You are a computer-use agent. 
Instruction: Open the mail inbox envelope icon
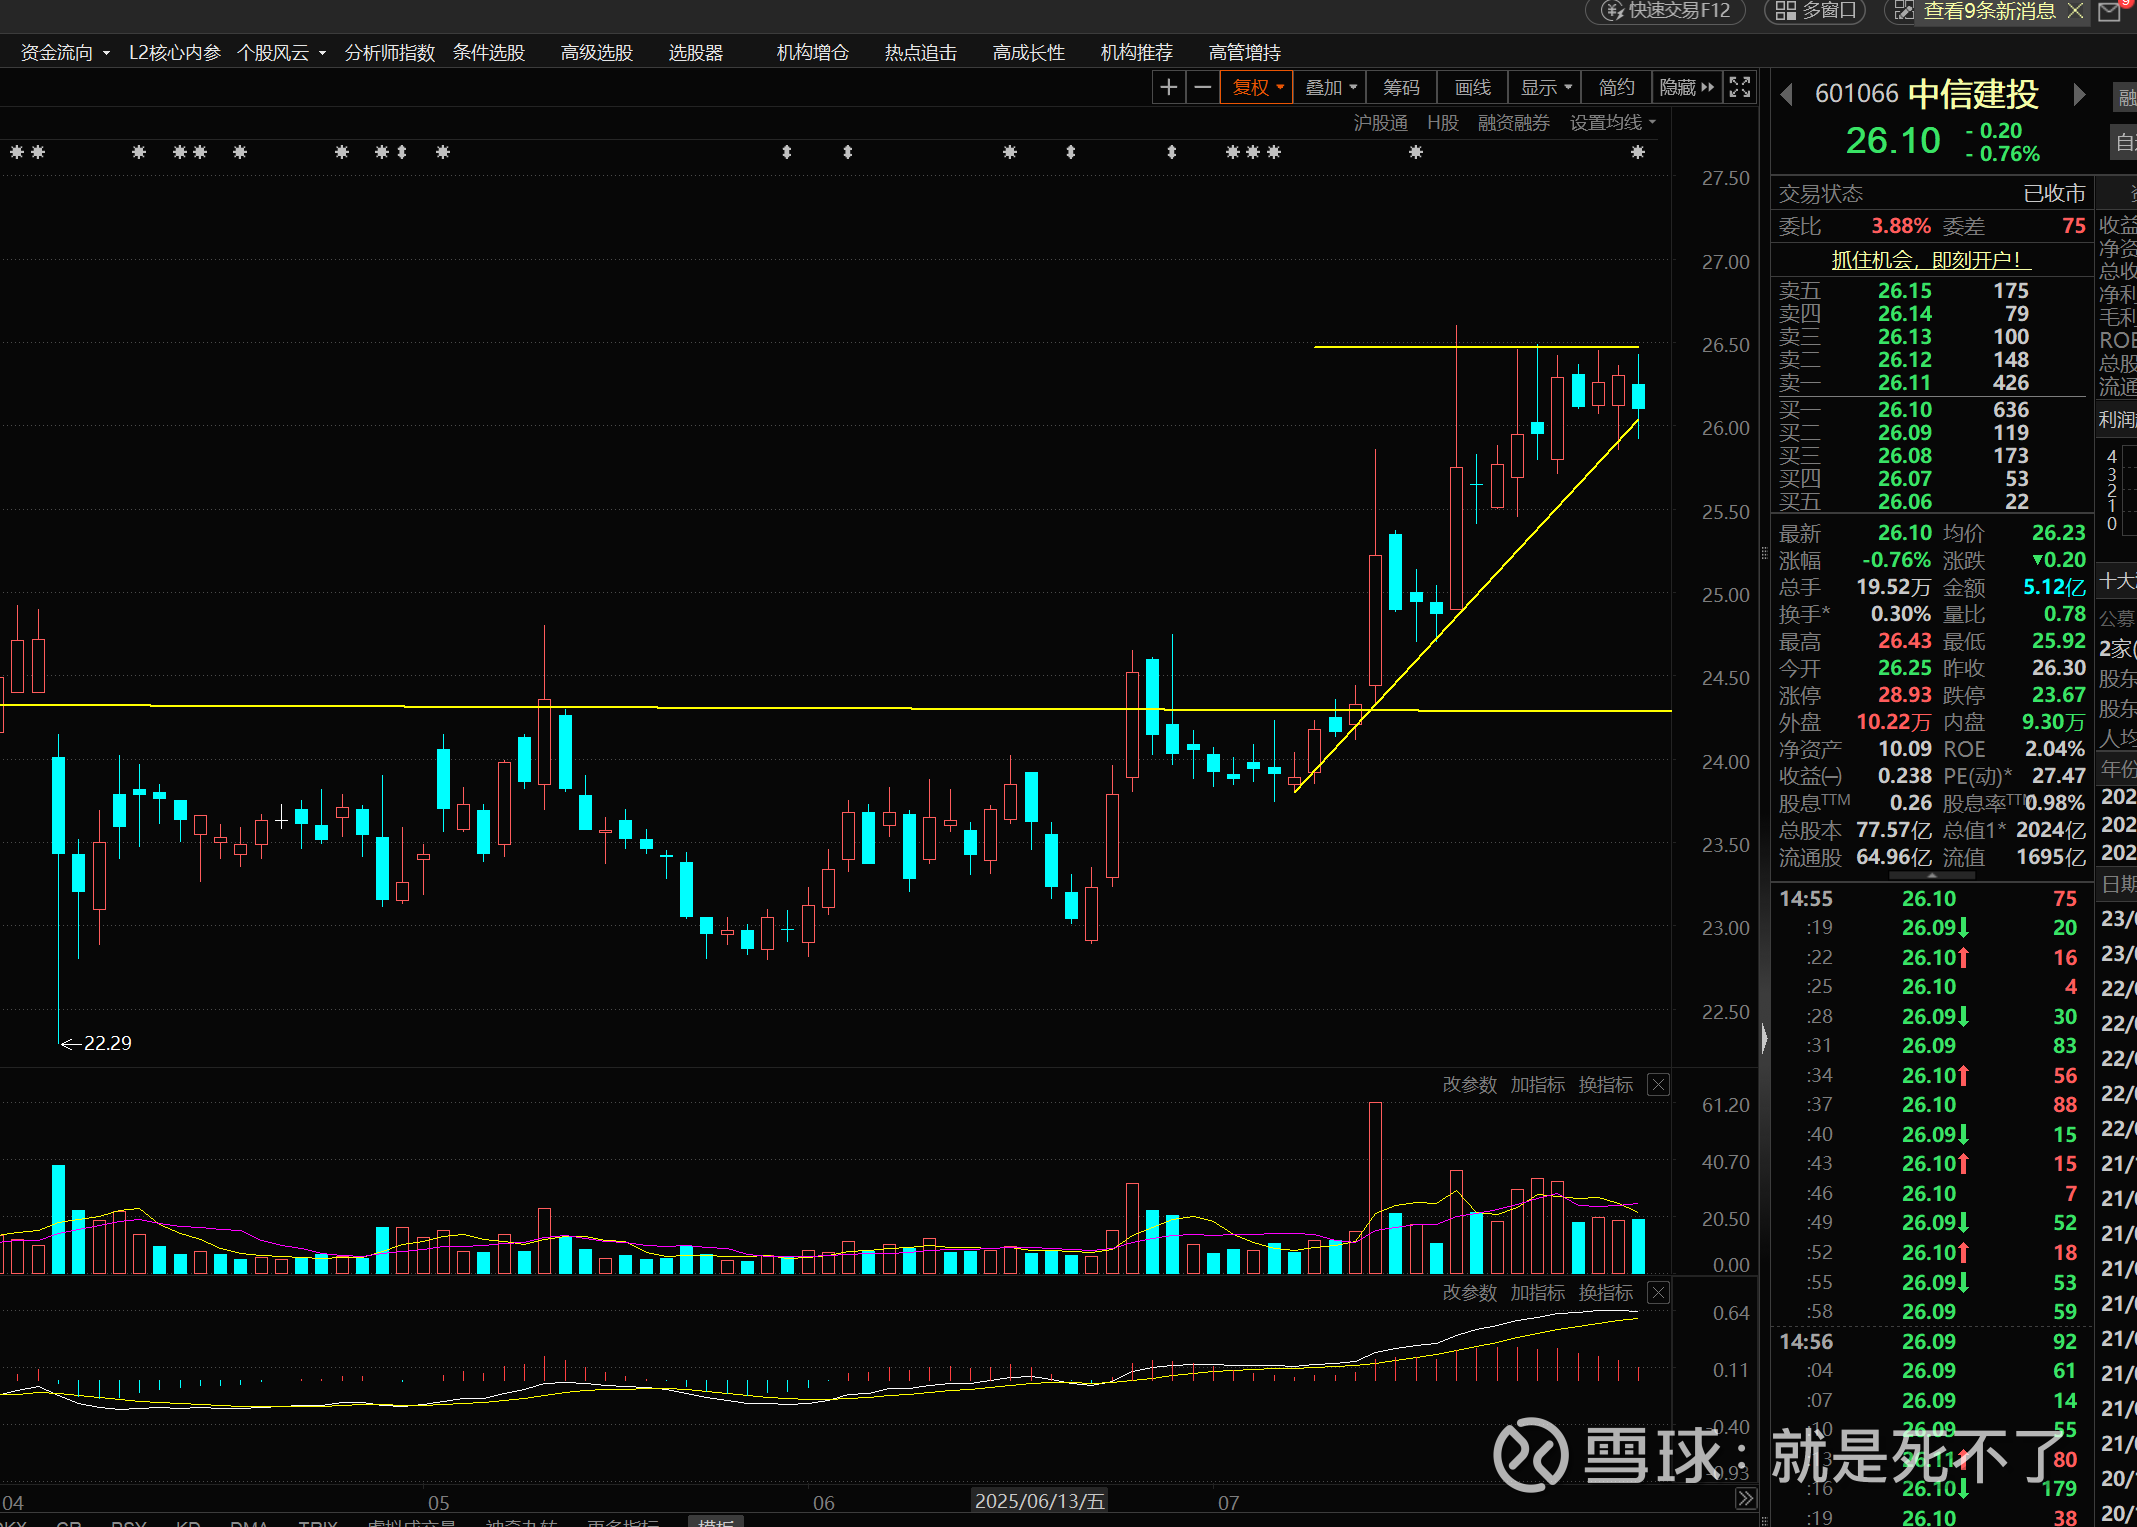tap(2109, 12)
